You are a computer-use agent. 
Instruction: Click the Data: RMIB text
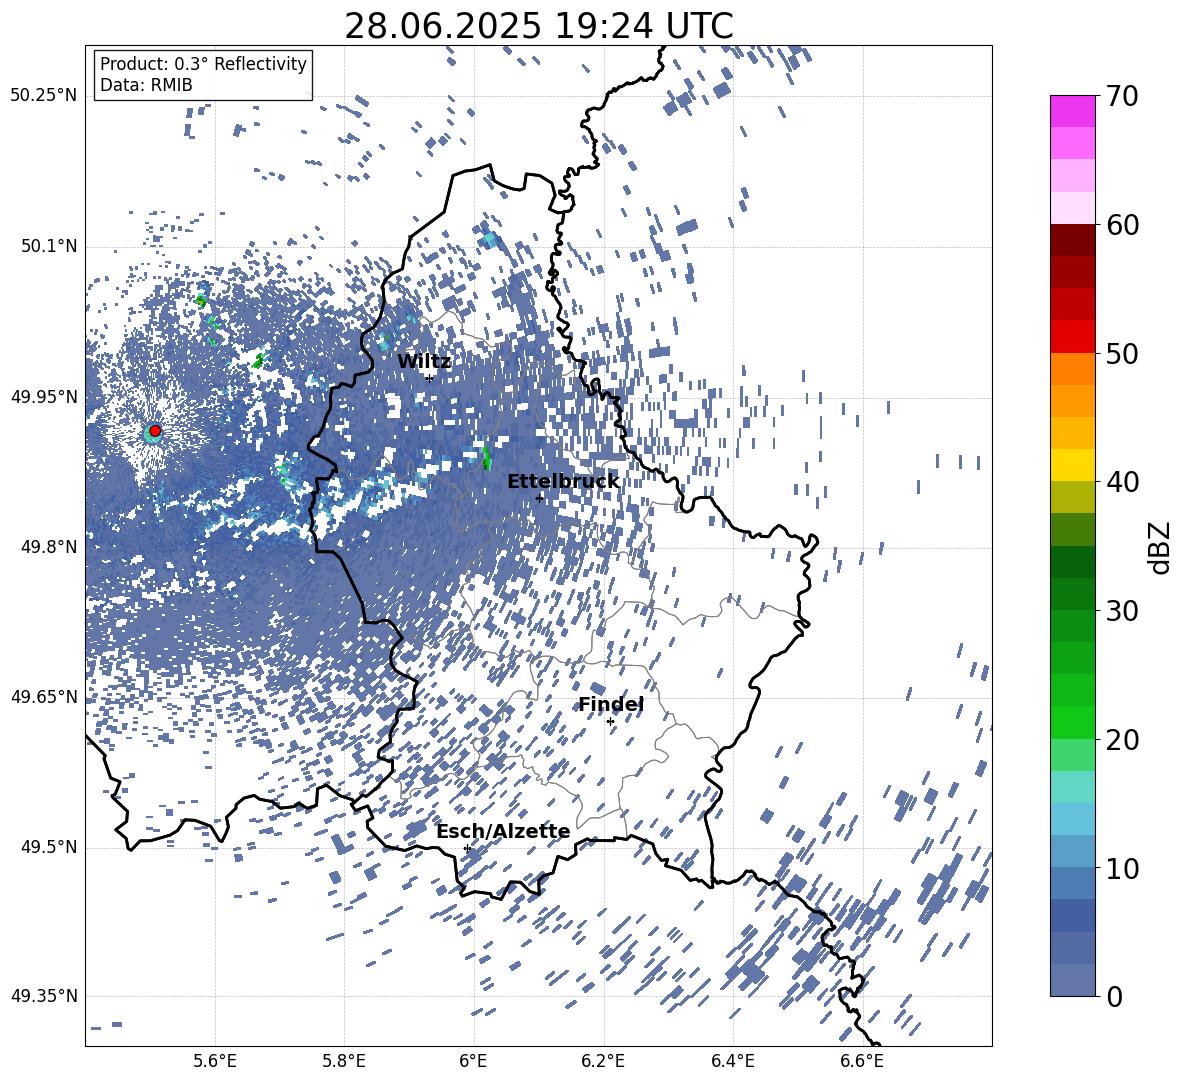click(146, 85)
